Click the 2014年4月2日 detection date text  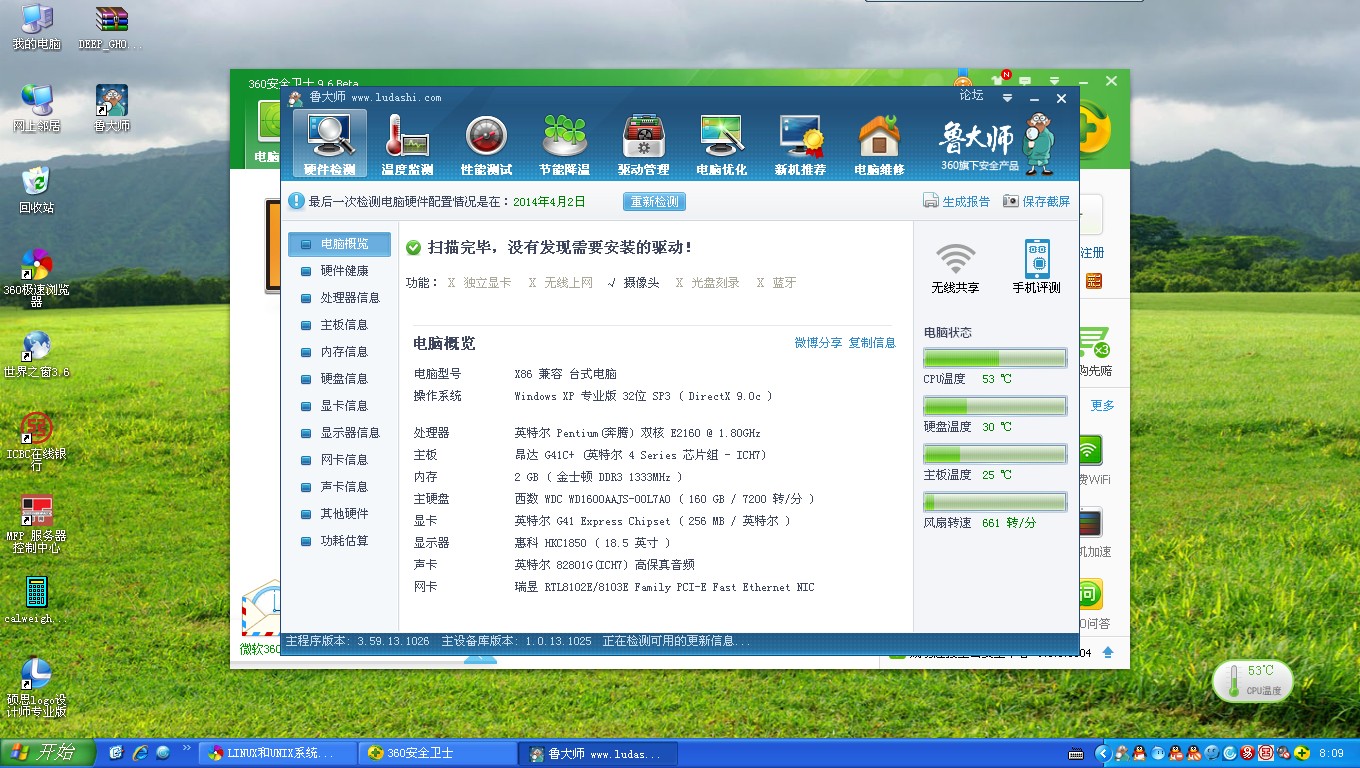pyautogui.click(x=549, y=202)
